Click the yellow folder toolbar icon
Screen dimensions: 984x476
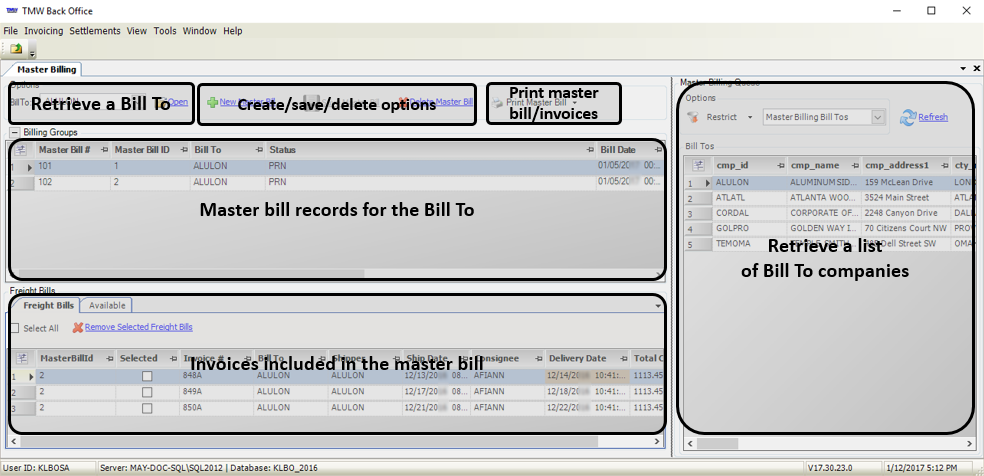(x=16, y=48)
